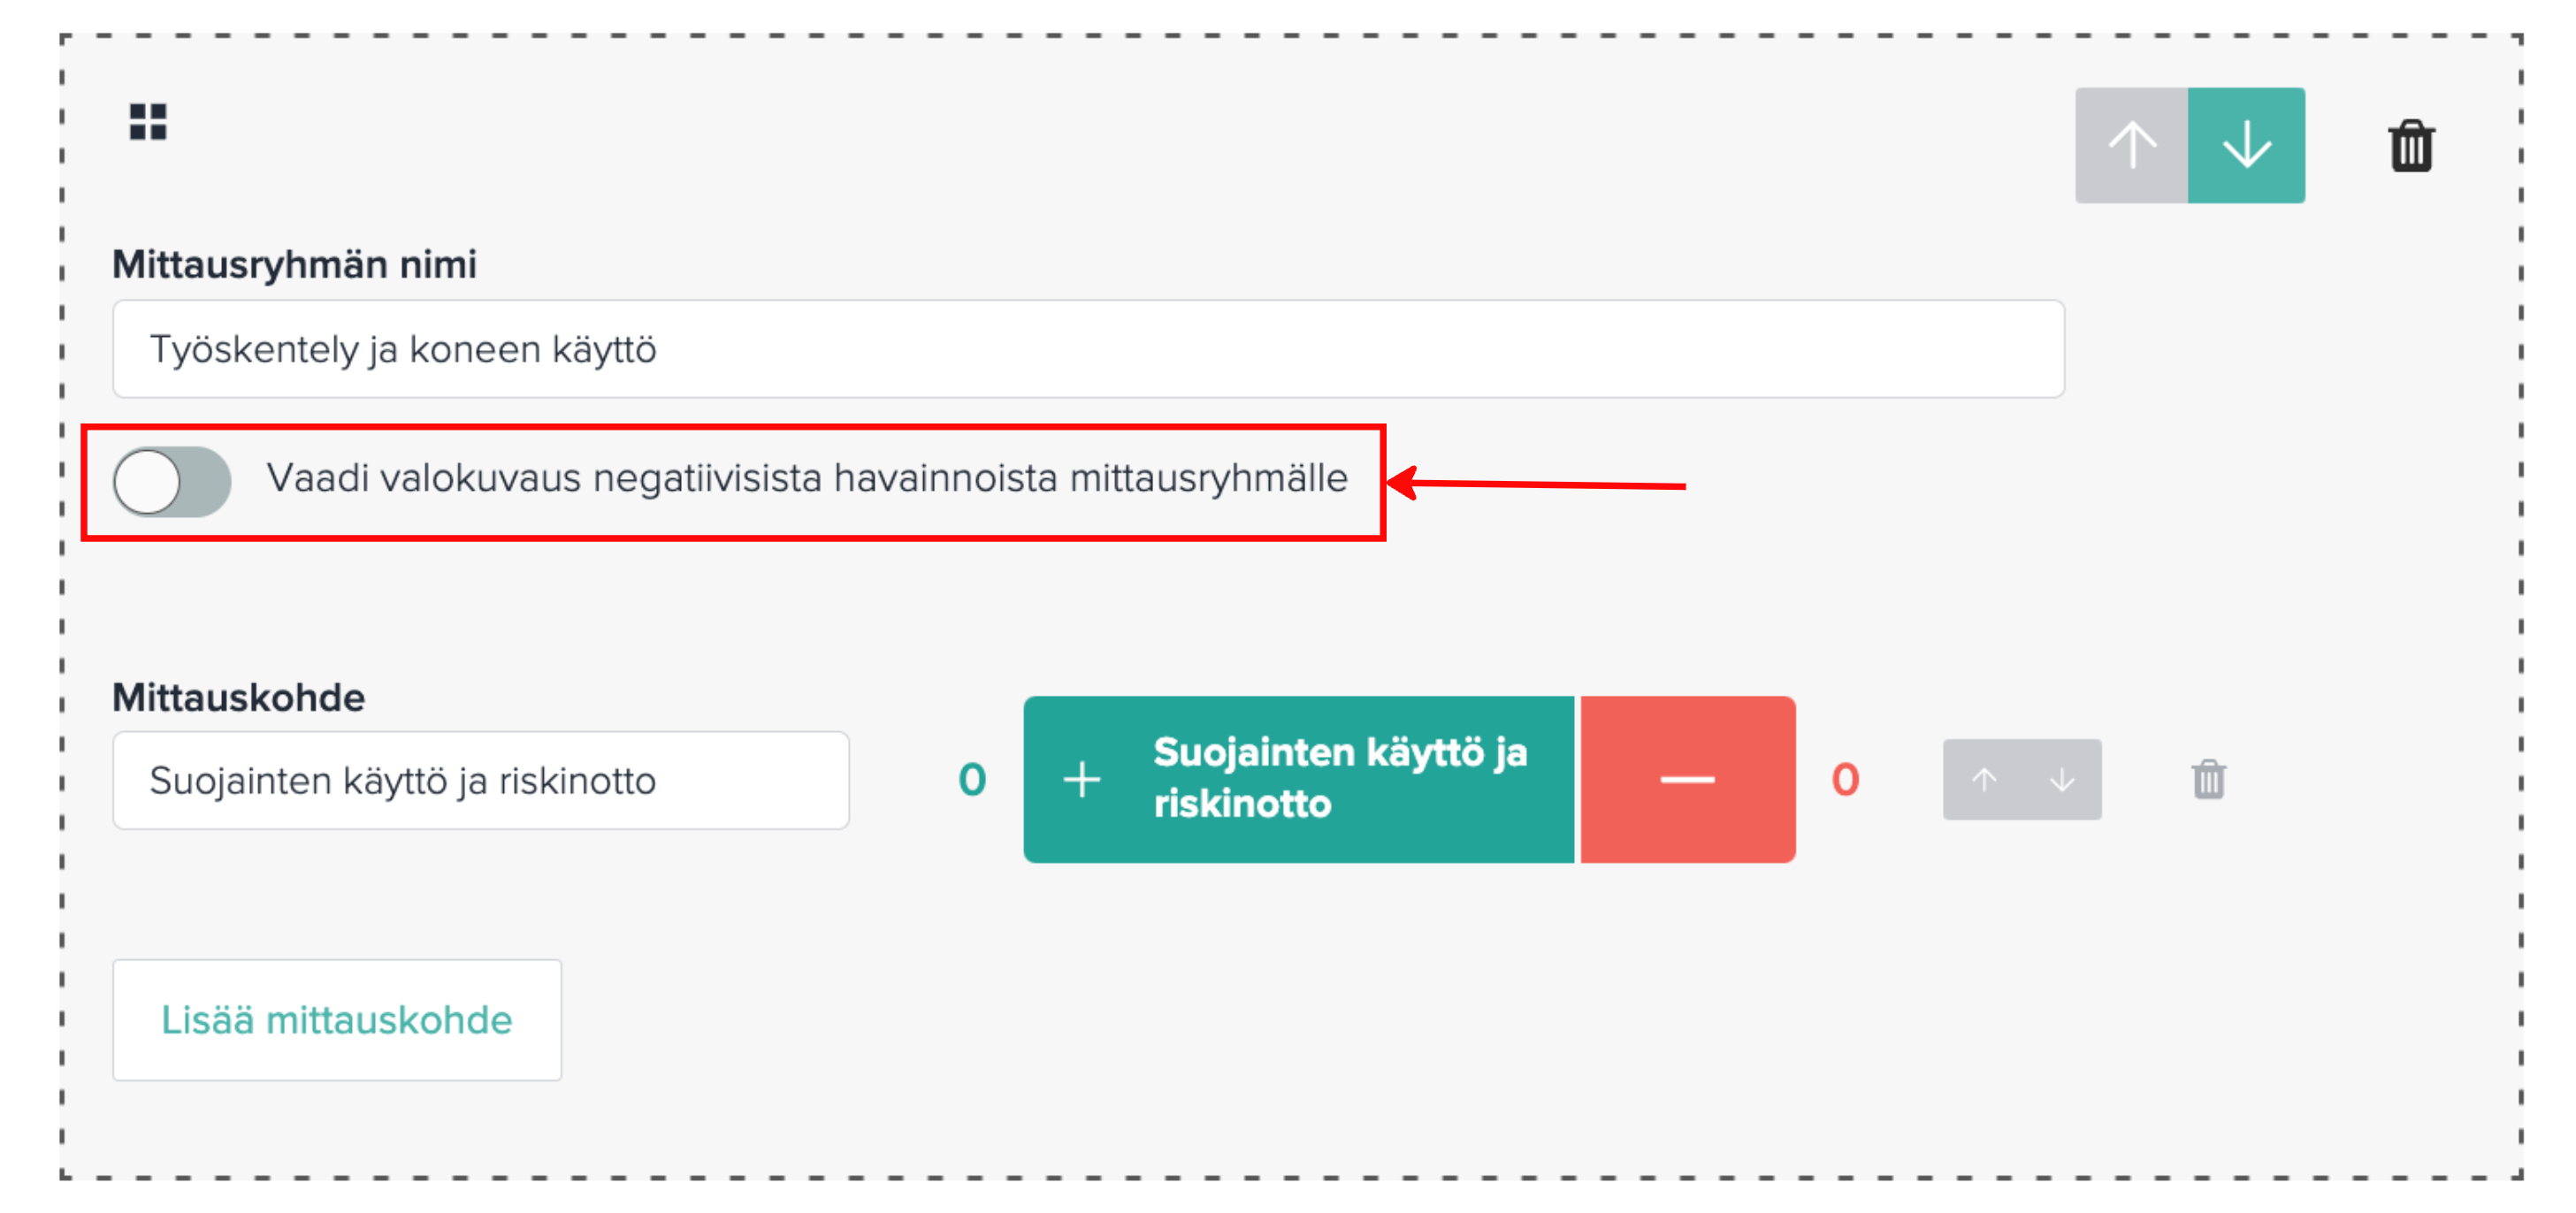2576x1213 pixels.
Task: Click the red arrow pointing at the toggle
Action: tap(1537, 484)
